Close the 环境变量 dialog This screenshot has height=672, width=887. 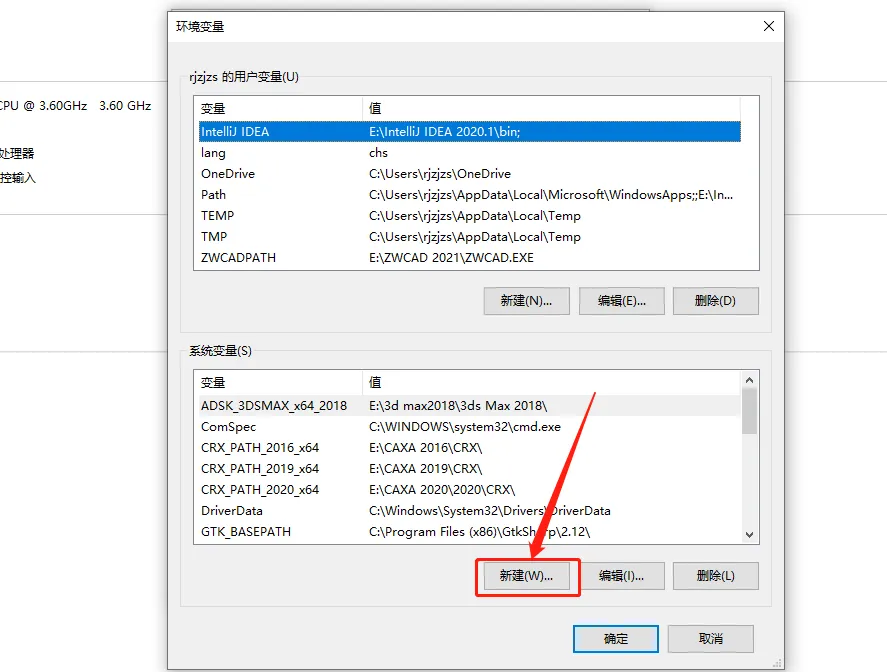[x=768, y=26]
